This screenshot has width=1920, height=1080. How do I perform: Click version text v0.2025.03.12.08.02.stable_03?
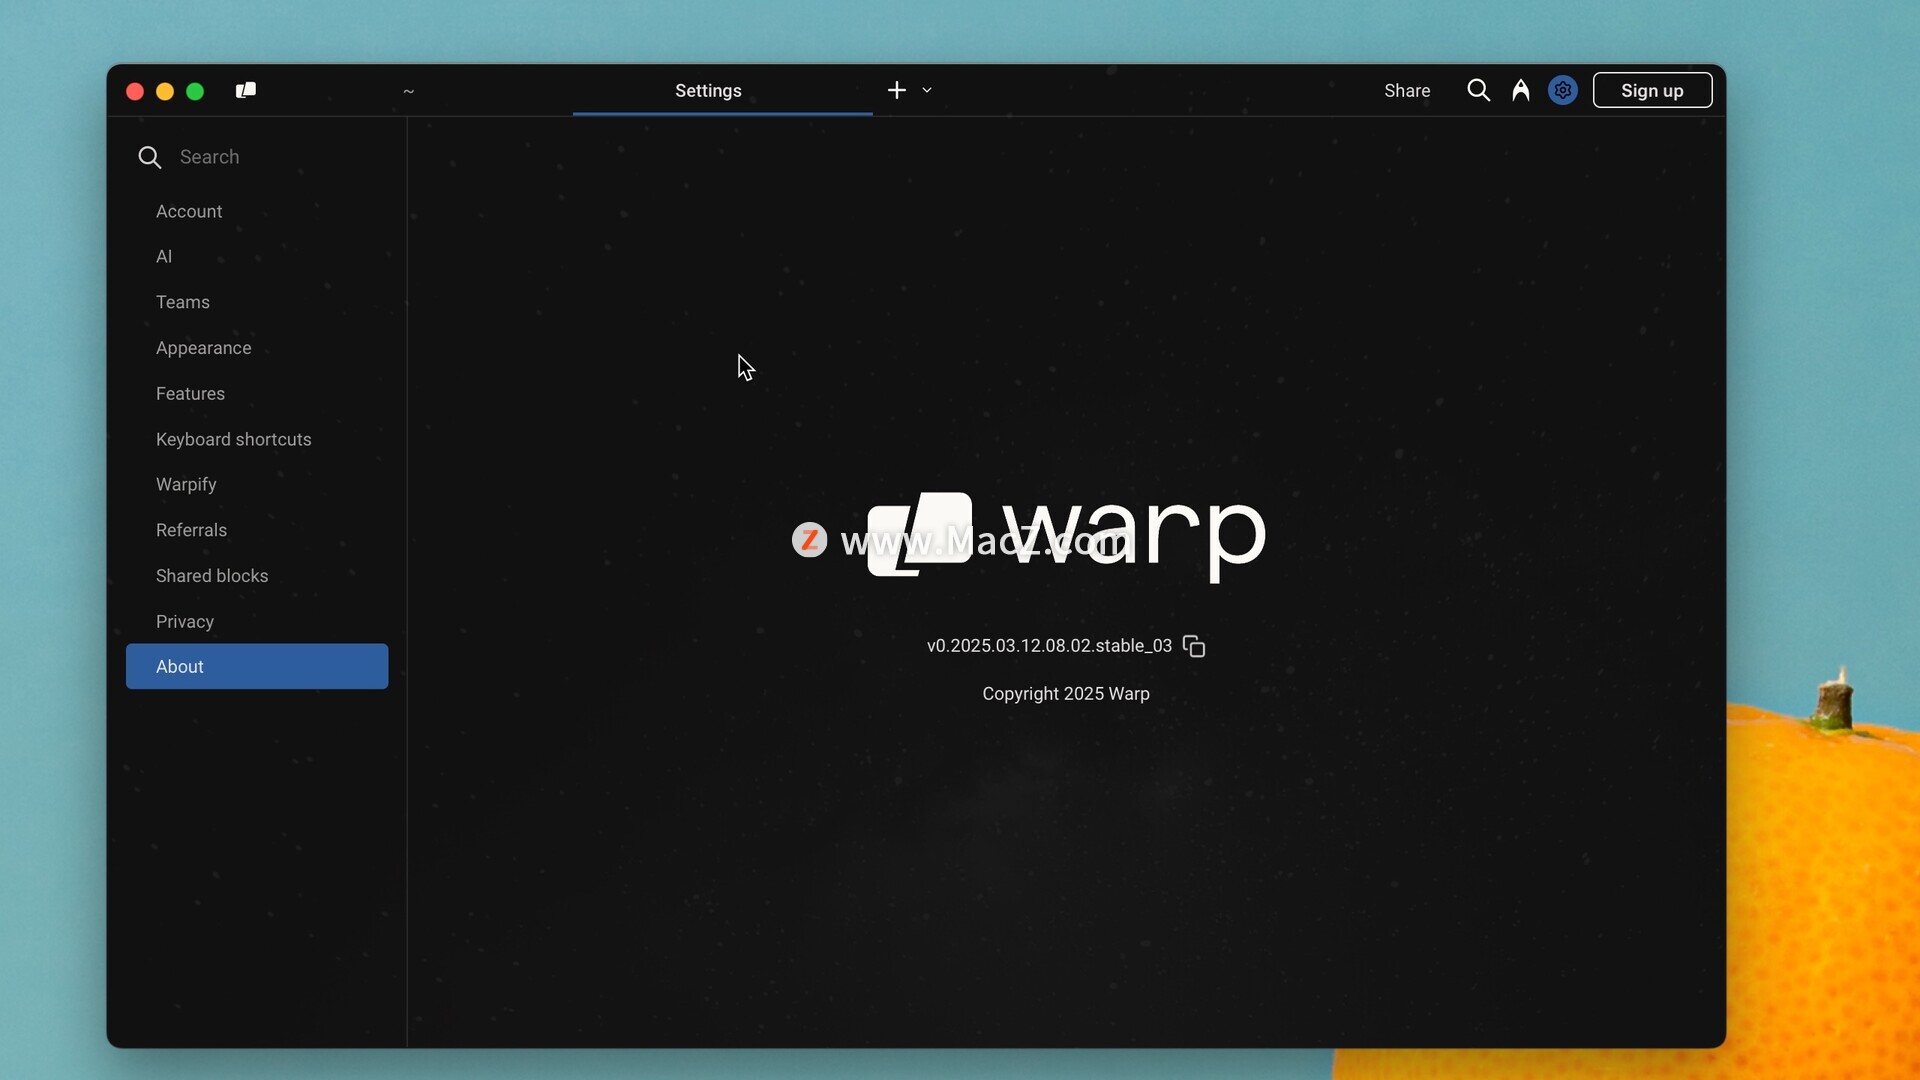point(1049,646)
